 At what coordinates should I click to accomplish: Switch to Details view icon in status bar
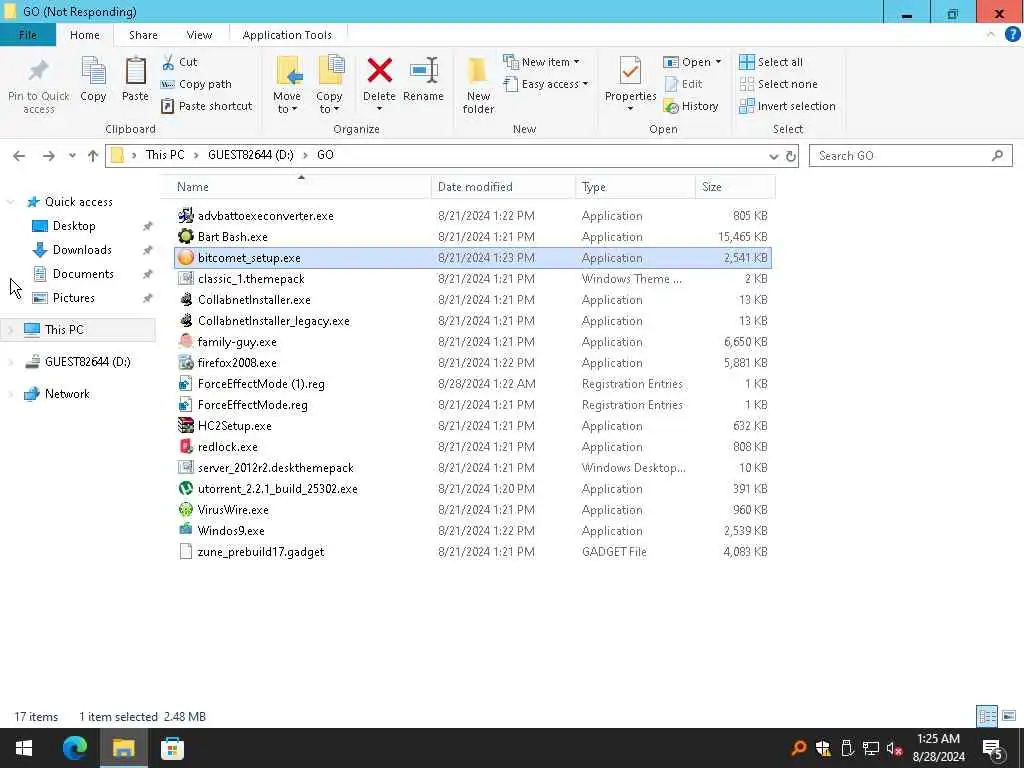(987, 716)
